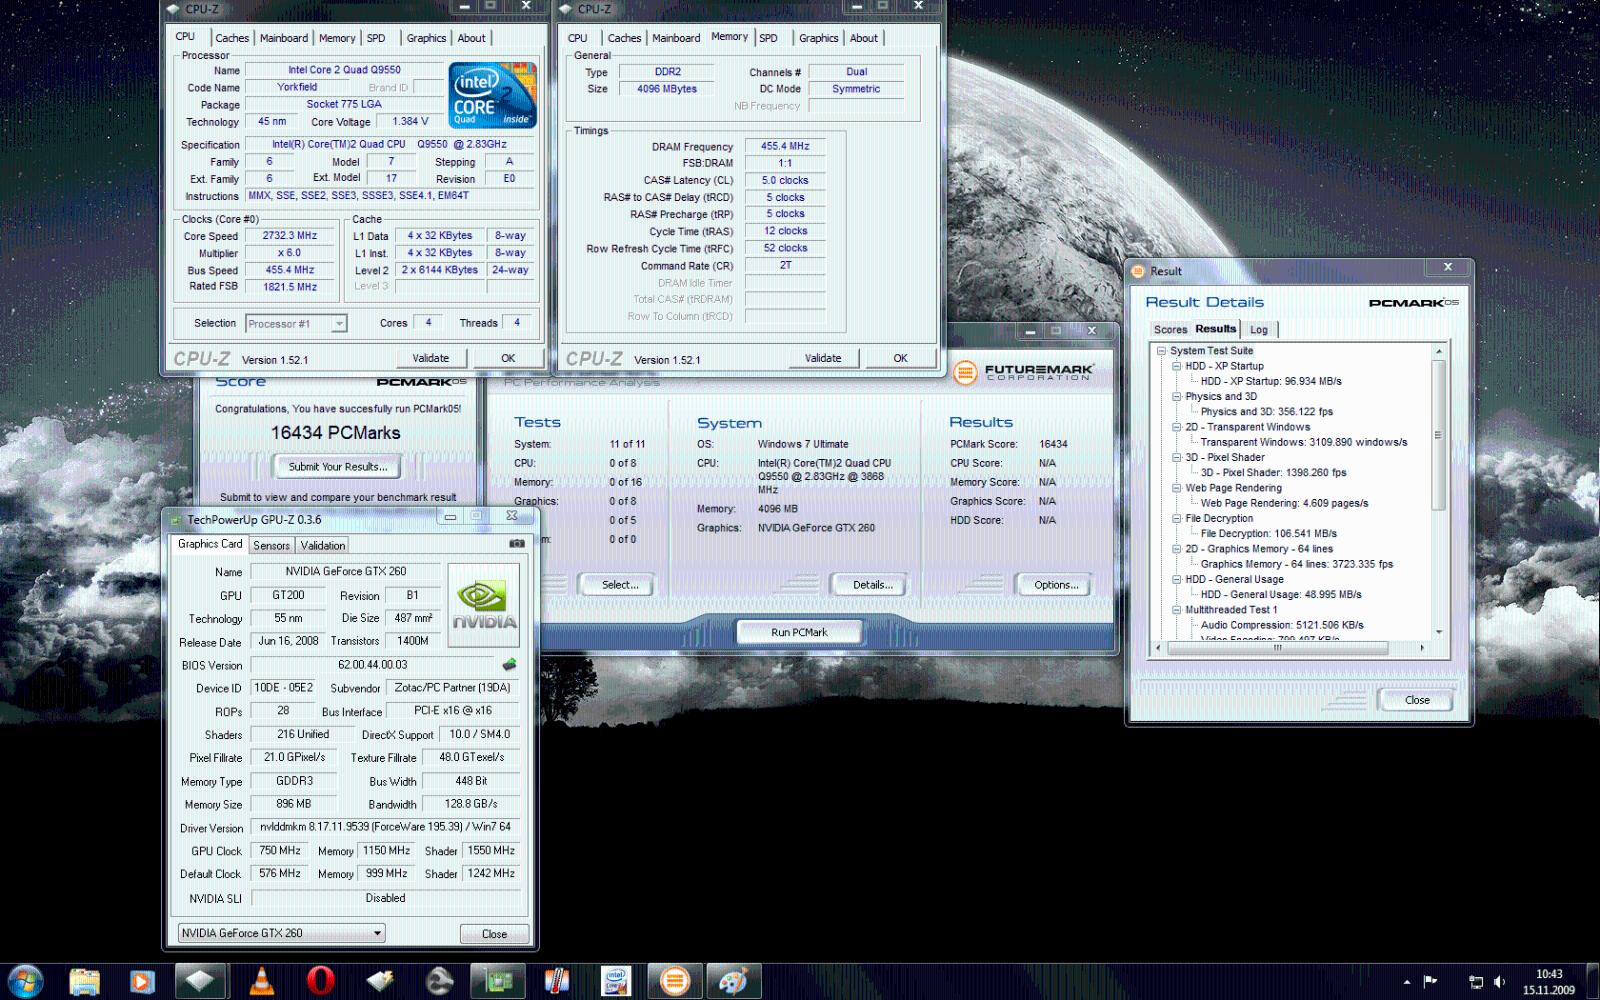The width and height of the screenshot is (1600, 1000).
Task: Open the grey swirl taskbar application icon
Action: [x=438, y=981]
